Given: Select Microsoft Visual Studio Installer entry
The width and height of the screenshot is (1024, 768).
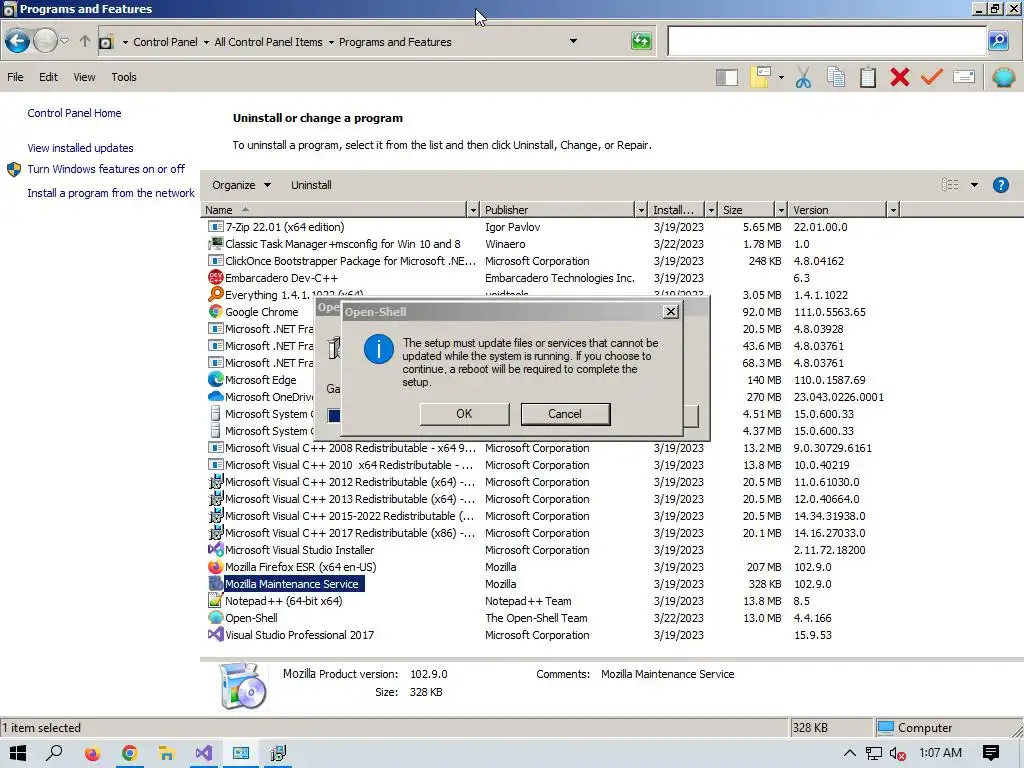Looking at the screenshot, I should 299,550.
